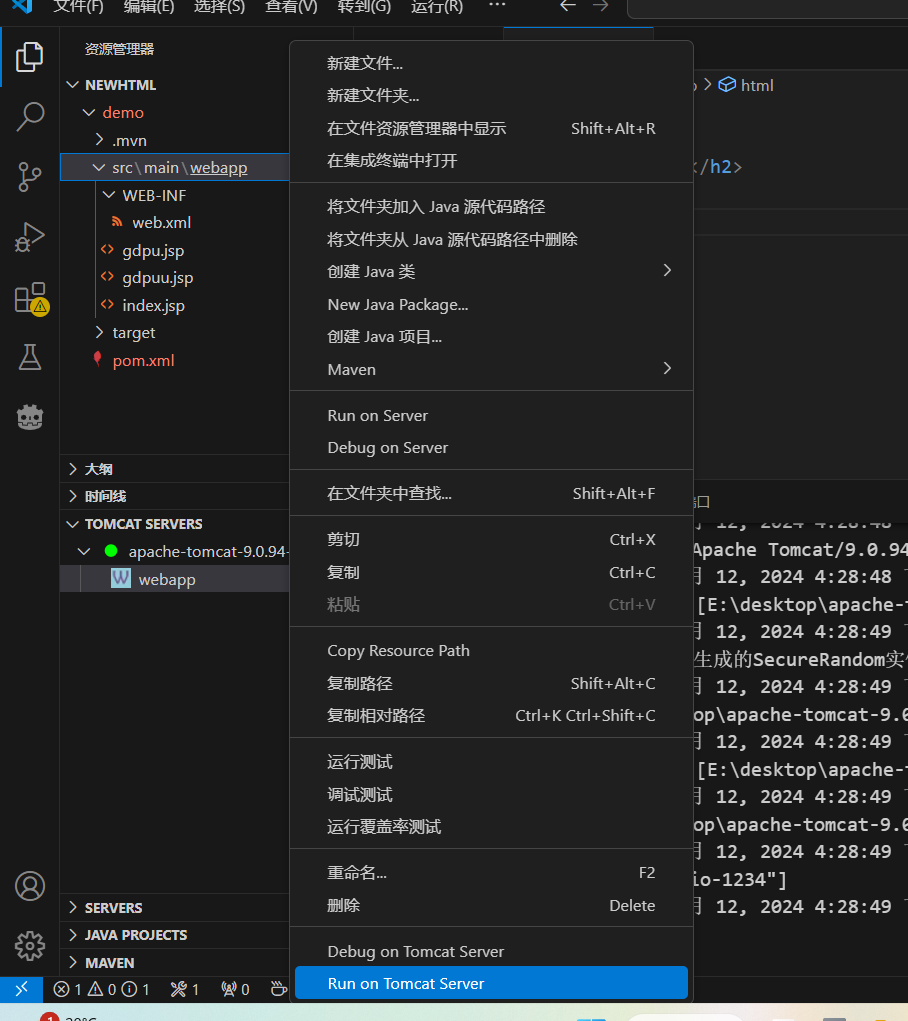This screenshot has width=908, height=1021.
Task: Collapse the apache-tomcat-9.0.94 server node
Action: [84, 551]
